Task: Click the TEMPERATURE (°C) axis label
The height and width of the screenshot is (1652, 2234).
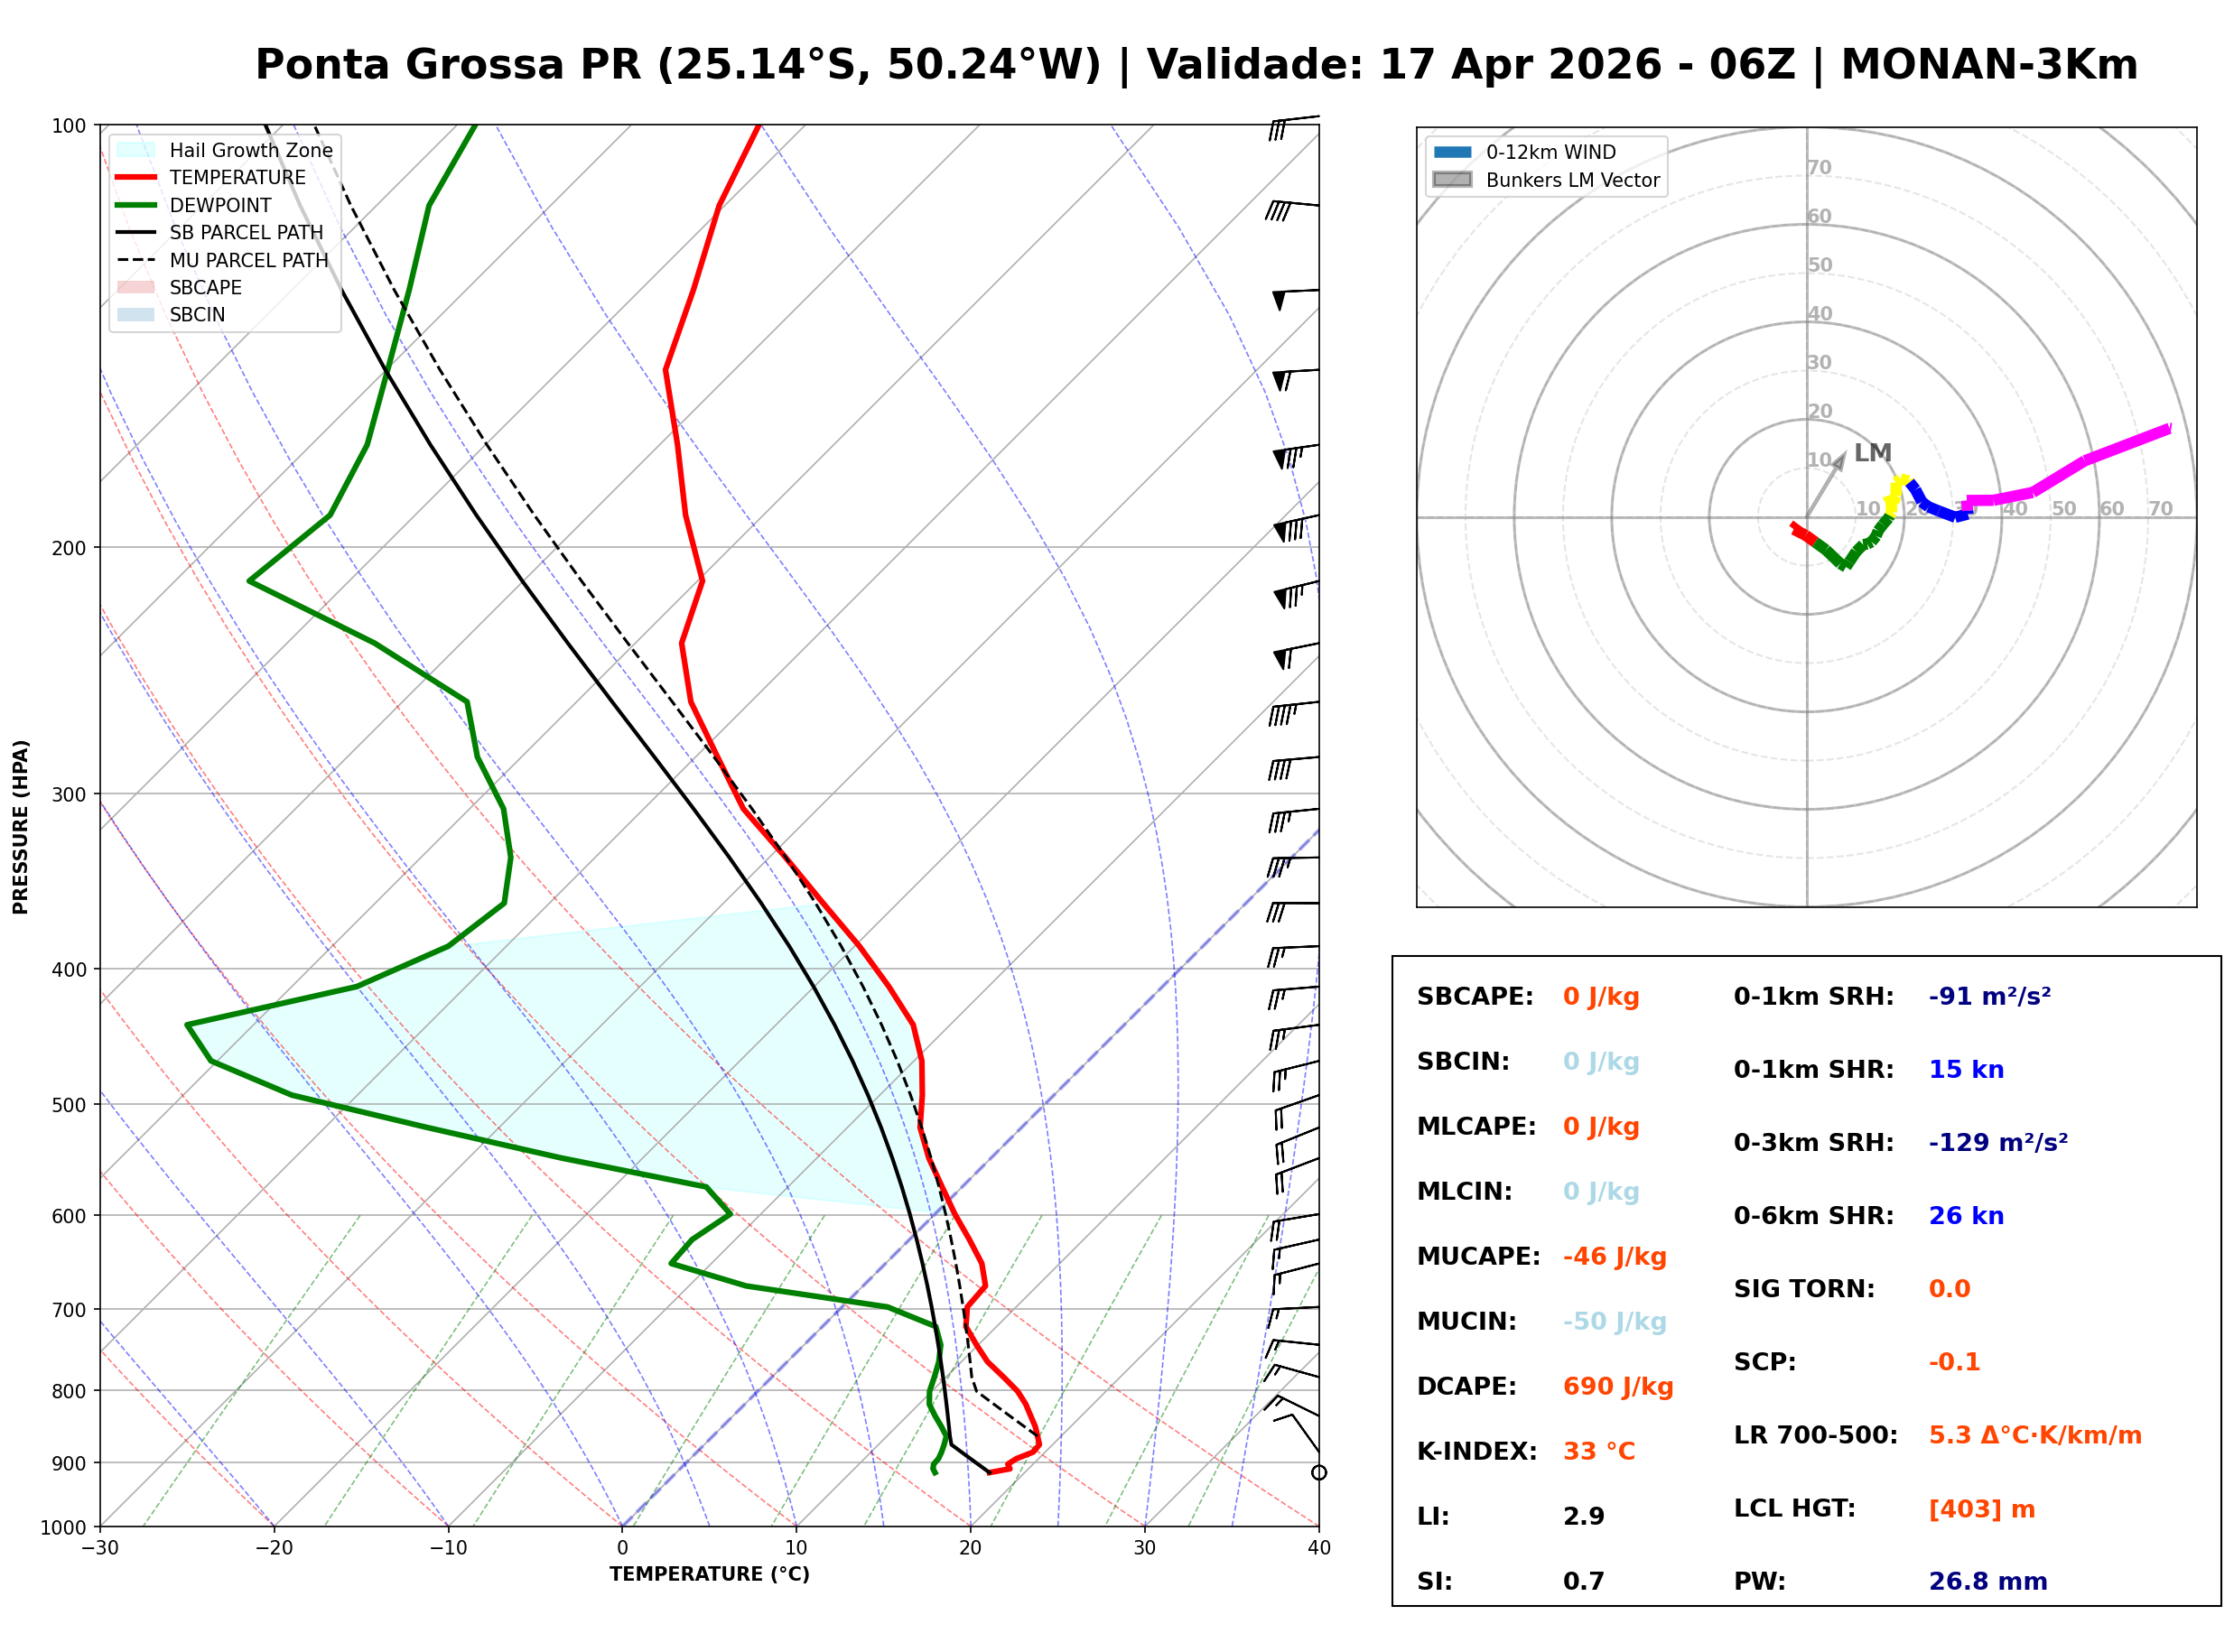Action: pos(709,1574)
